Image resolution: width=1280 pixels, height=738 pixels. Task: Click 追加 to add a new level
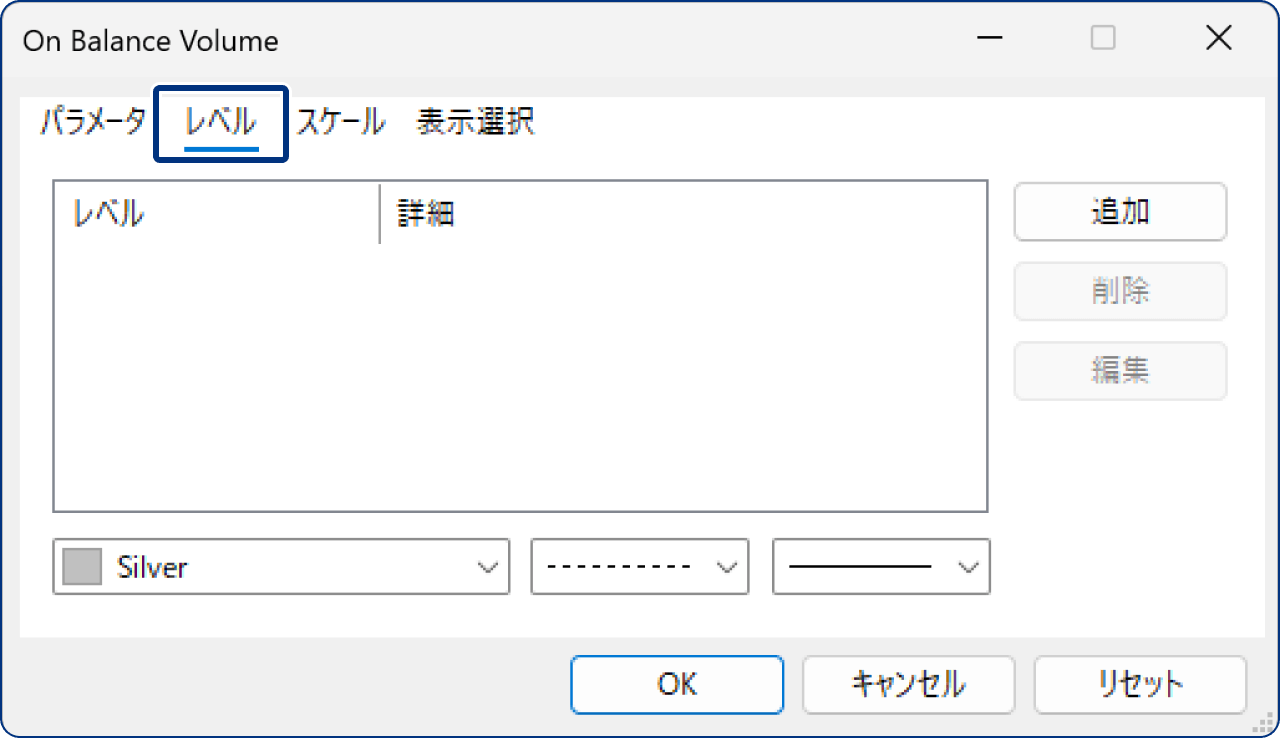[1119, 211]
